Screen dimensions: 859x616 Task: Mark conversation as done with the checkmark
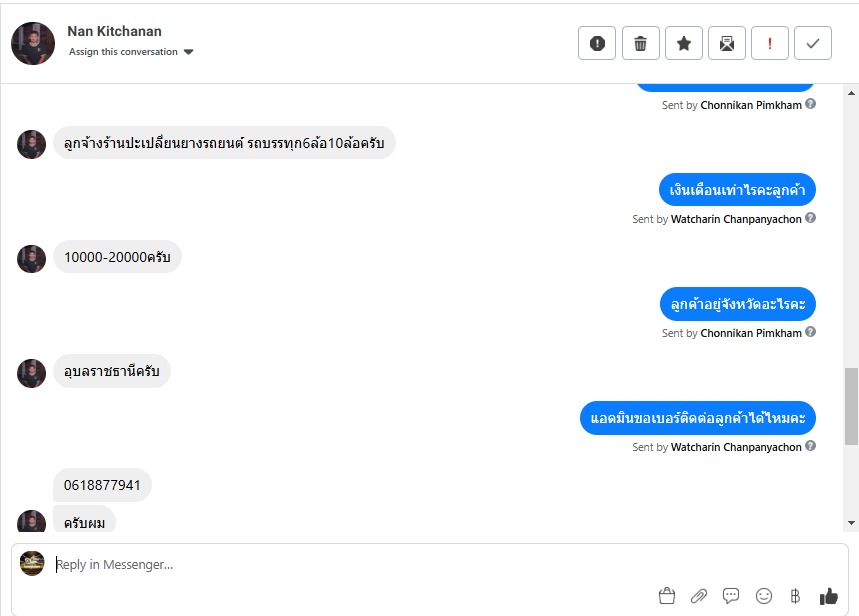813,43
